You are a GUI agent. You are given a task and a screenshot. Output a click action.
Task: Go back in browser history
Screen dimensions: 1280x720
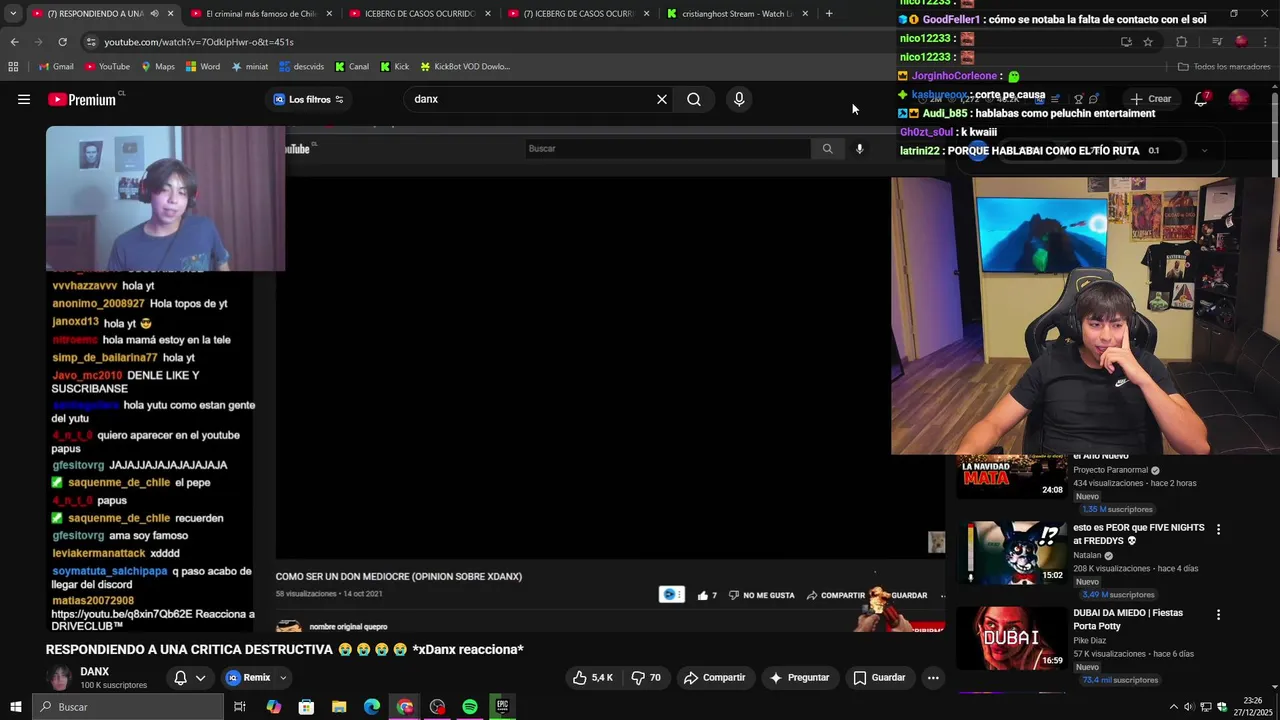14,42
